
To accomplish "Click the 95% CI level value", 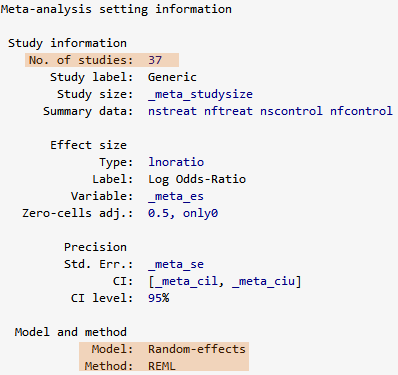I will point(159,298).
